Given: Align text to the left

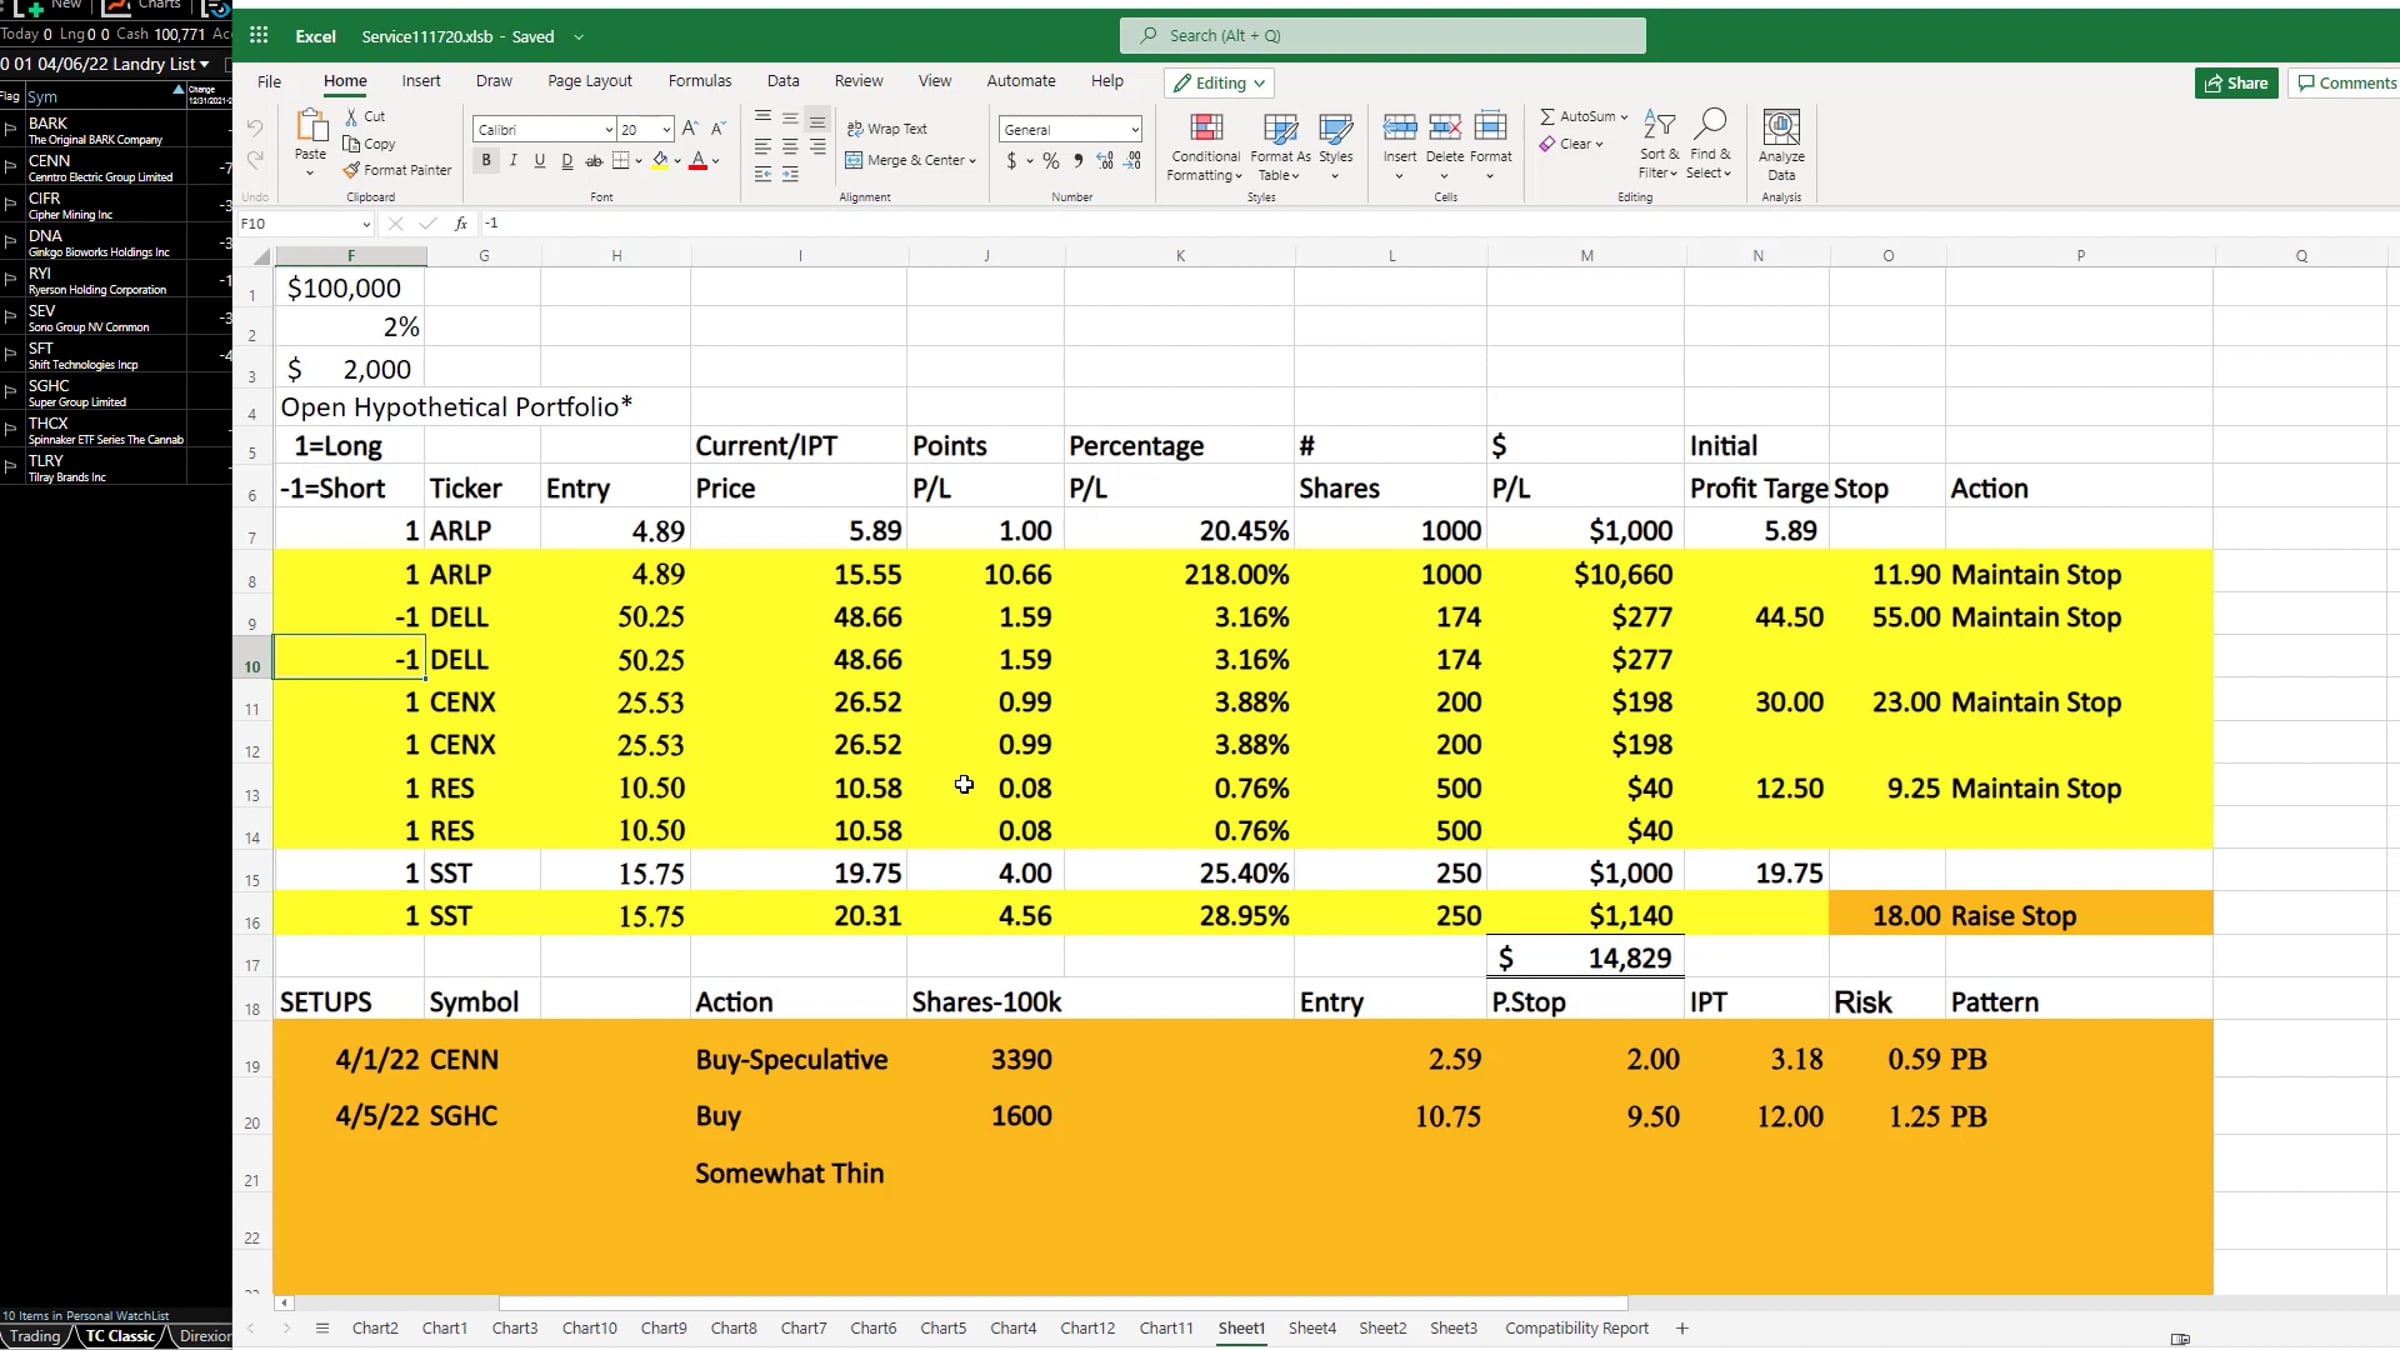Looking at the screenshot, I should [x=763, y=146].
